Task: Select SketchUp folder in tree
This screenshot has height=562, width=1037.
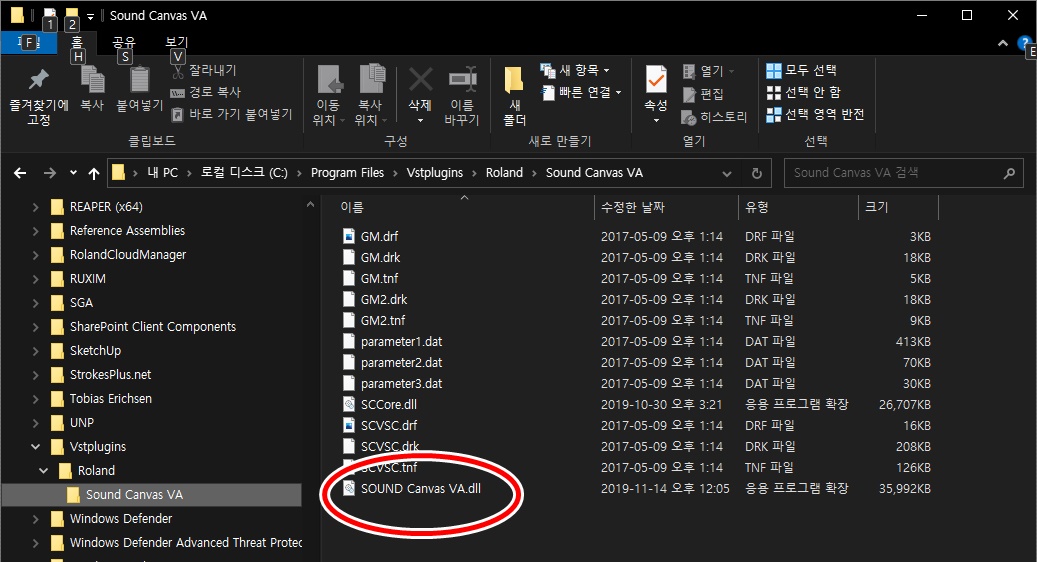Action: pos(95,350)
